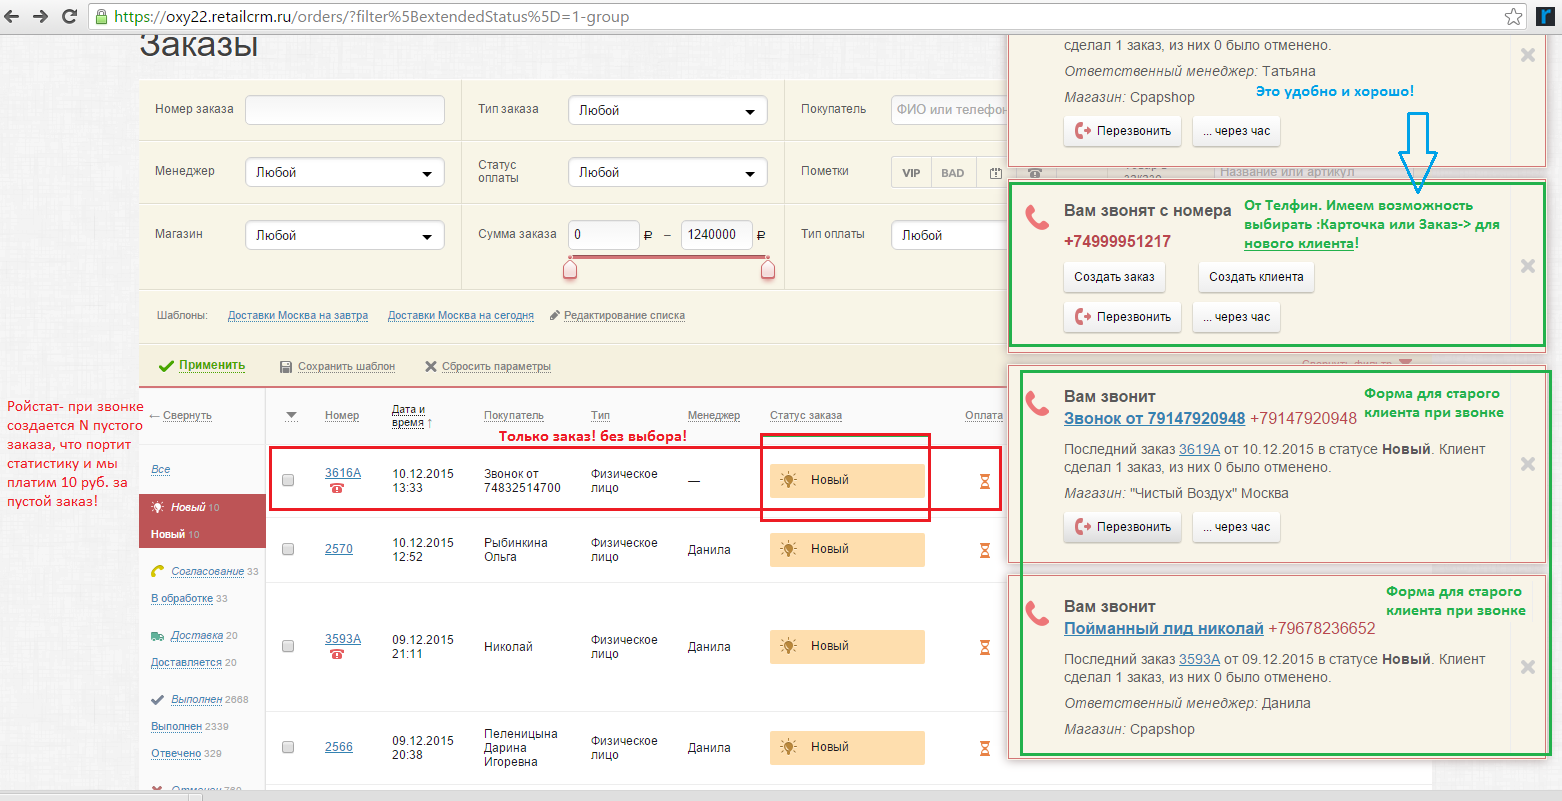Viewport: 1562px width, 801px height.
Task: Open the Статус оплаты dropdown
Action: (667, 172)
